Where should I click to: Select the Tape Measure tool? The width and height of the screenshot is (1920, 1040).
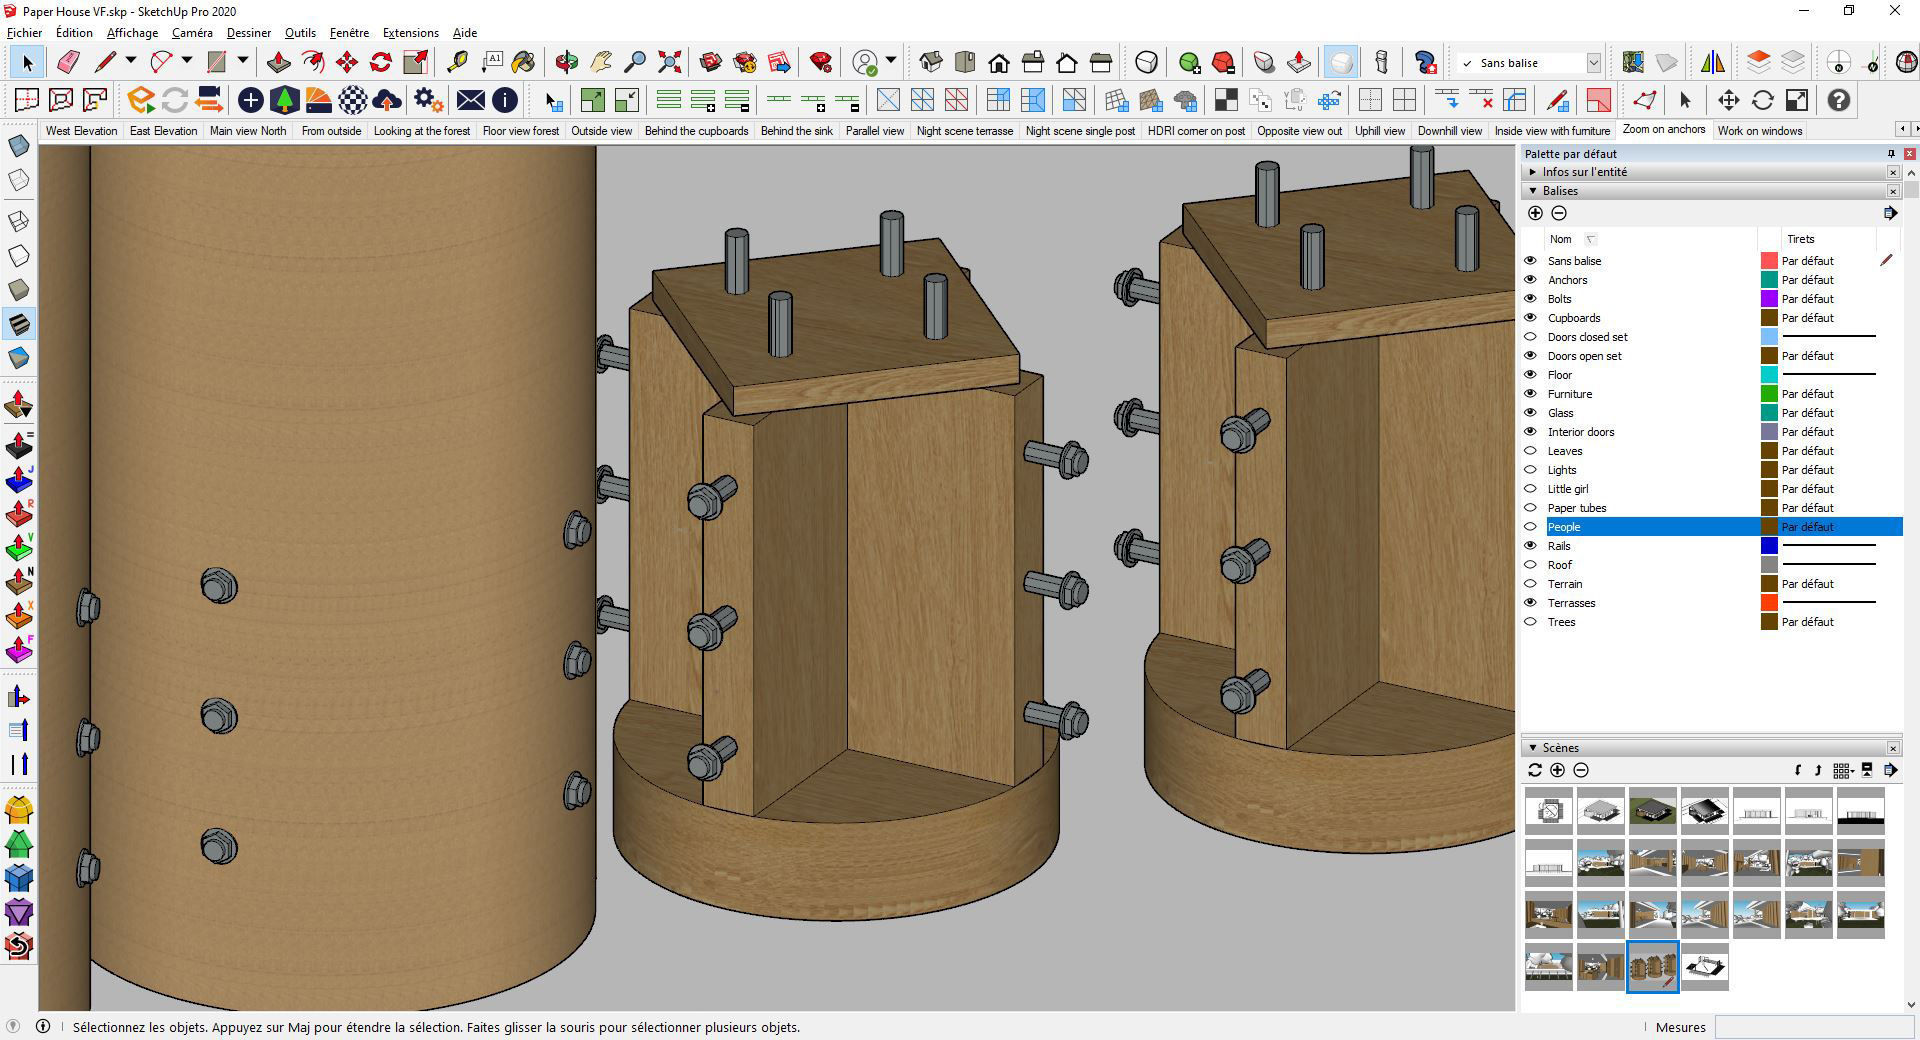click(x=457, y=62)
